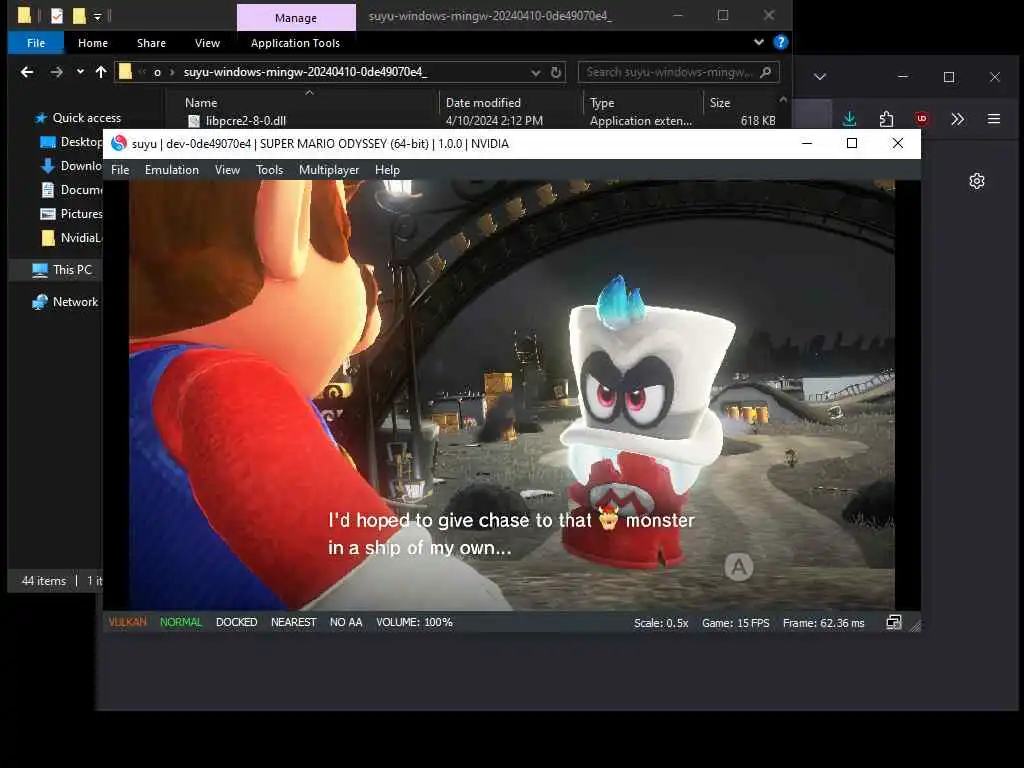The height and width of the screenshot is (768, 1024).
Task: Open the Emulation menu in suyu
Action: 172,170
